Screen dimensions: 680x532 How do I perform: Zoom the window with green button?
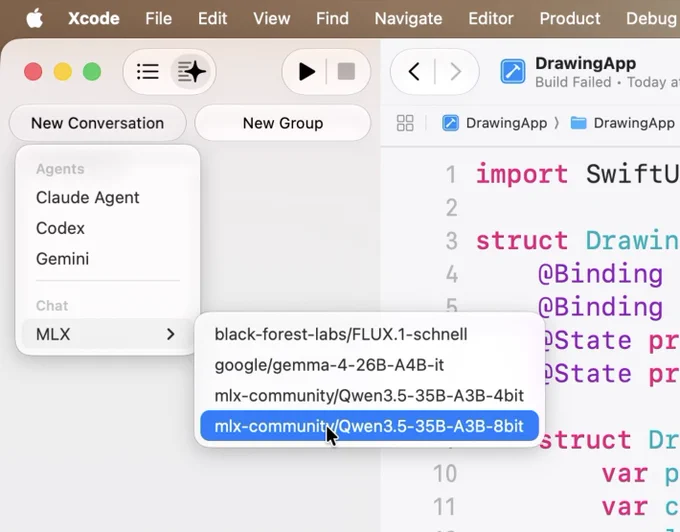(x=92, y=72)
